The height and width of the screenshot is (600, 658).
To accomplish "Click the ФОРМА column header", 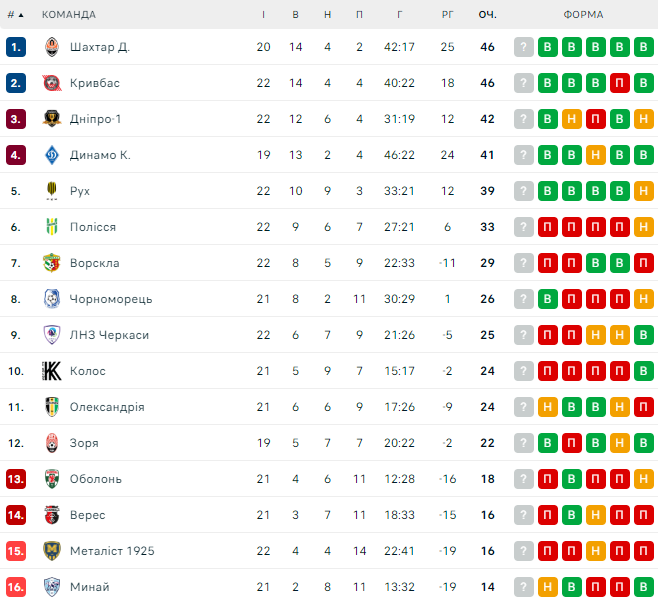I will (x=583, y=15).
